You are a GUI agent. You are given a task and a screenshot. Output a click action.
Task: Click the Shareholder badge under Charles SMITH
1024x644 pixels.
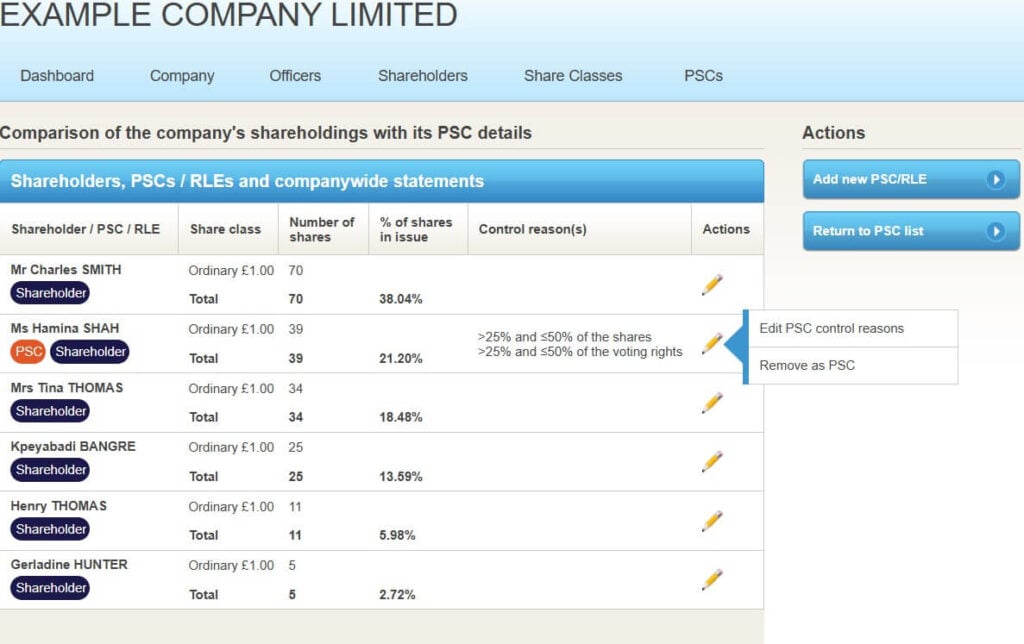tap(50, 293)
